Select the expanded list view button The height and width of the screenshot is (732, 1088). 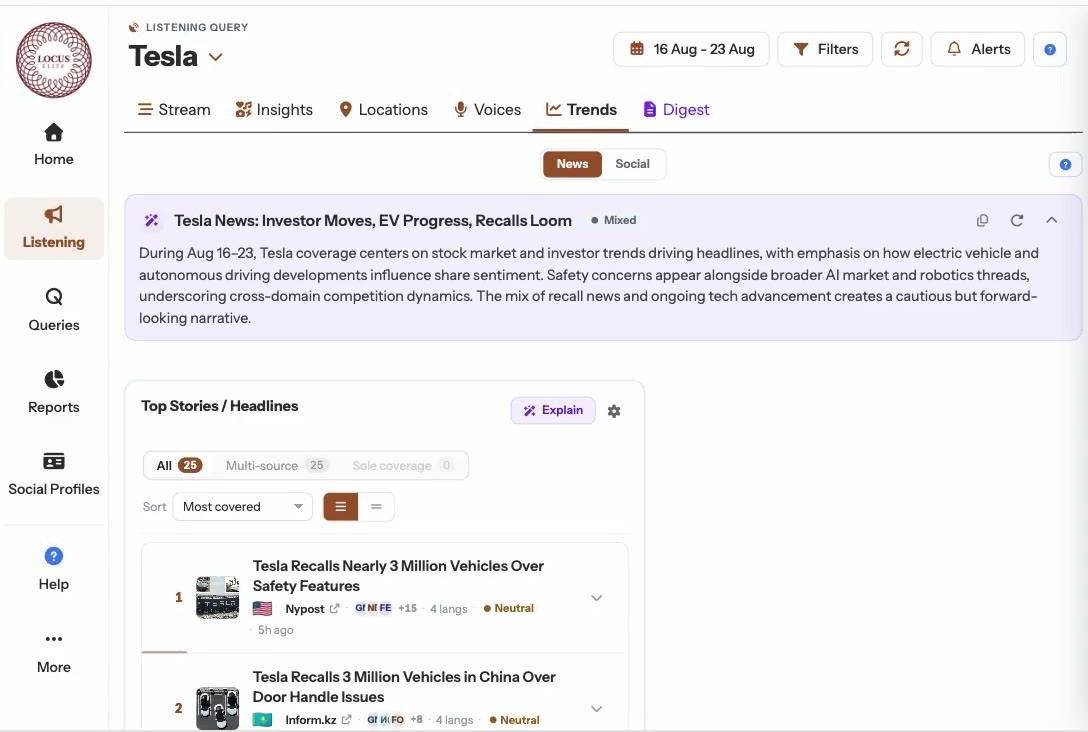341,507
